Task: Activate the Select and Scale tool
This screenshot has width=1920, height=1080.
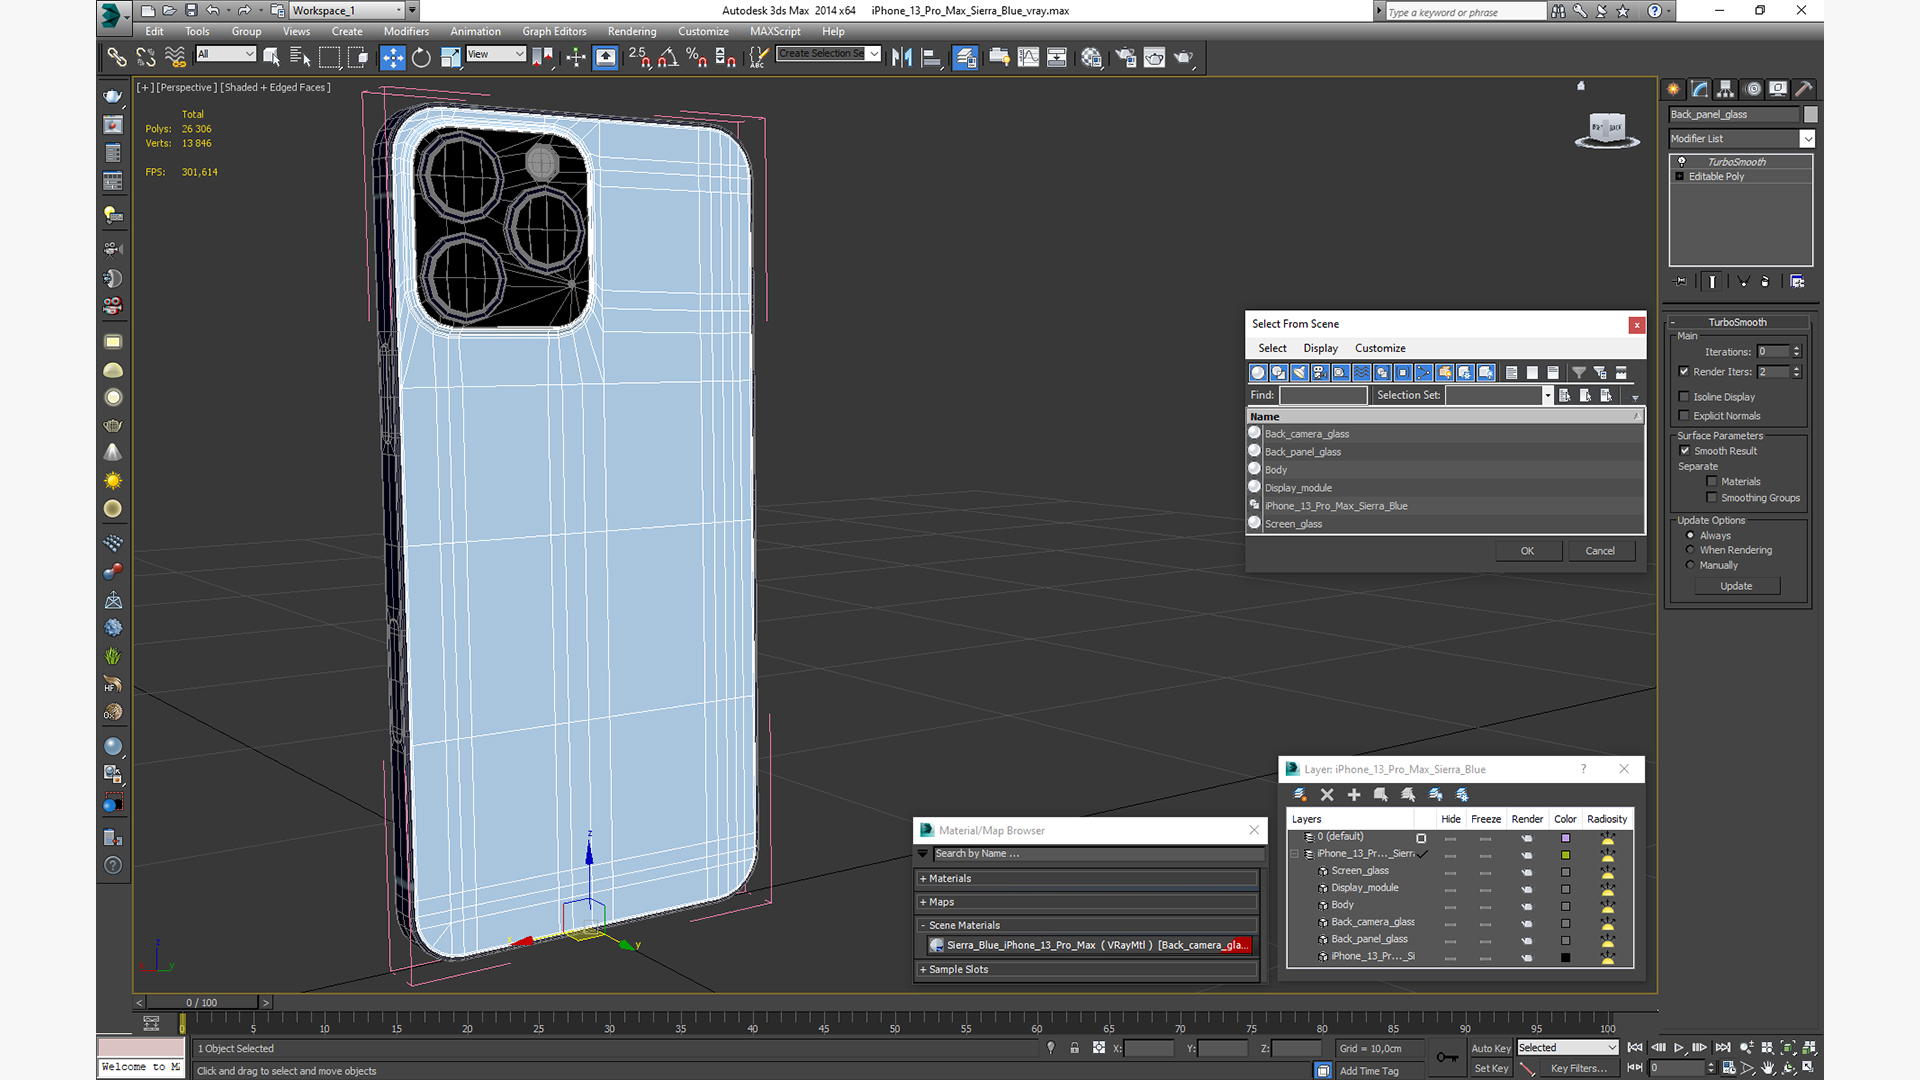Action: (450, 57)
